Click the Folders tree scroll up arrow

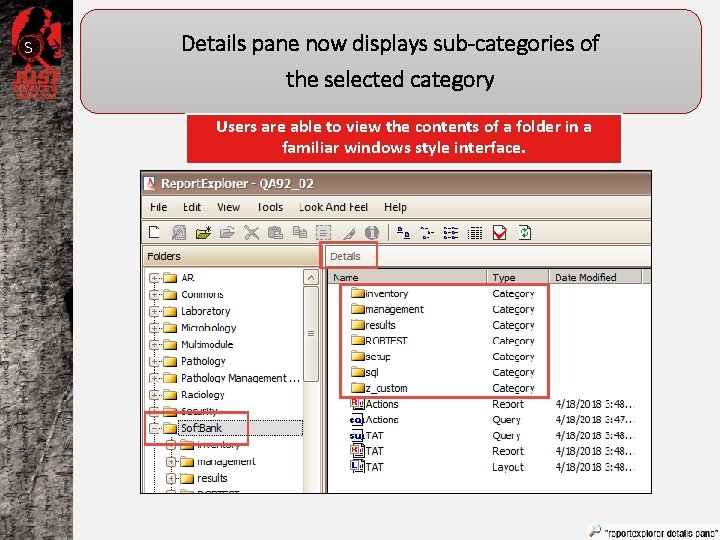click(x=311, y=278)
